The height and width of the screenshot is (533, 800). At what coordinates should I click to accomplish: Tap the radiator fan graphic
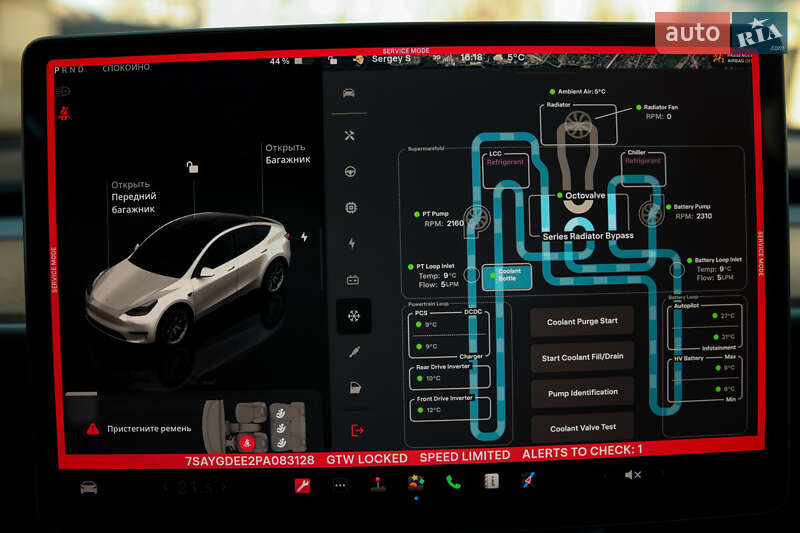coord(578,123)
